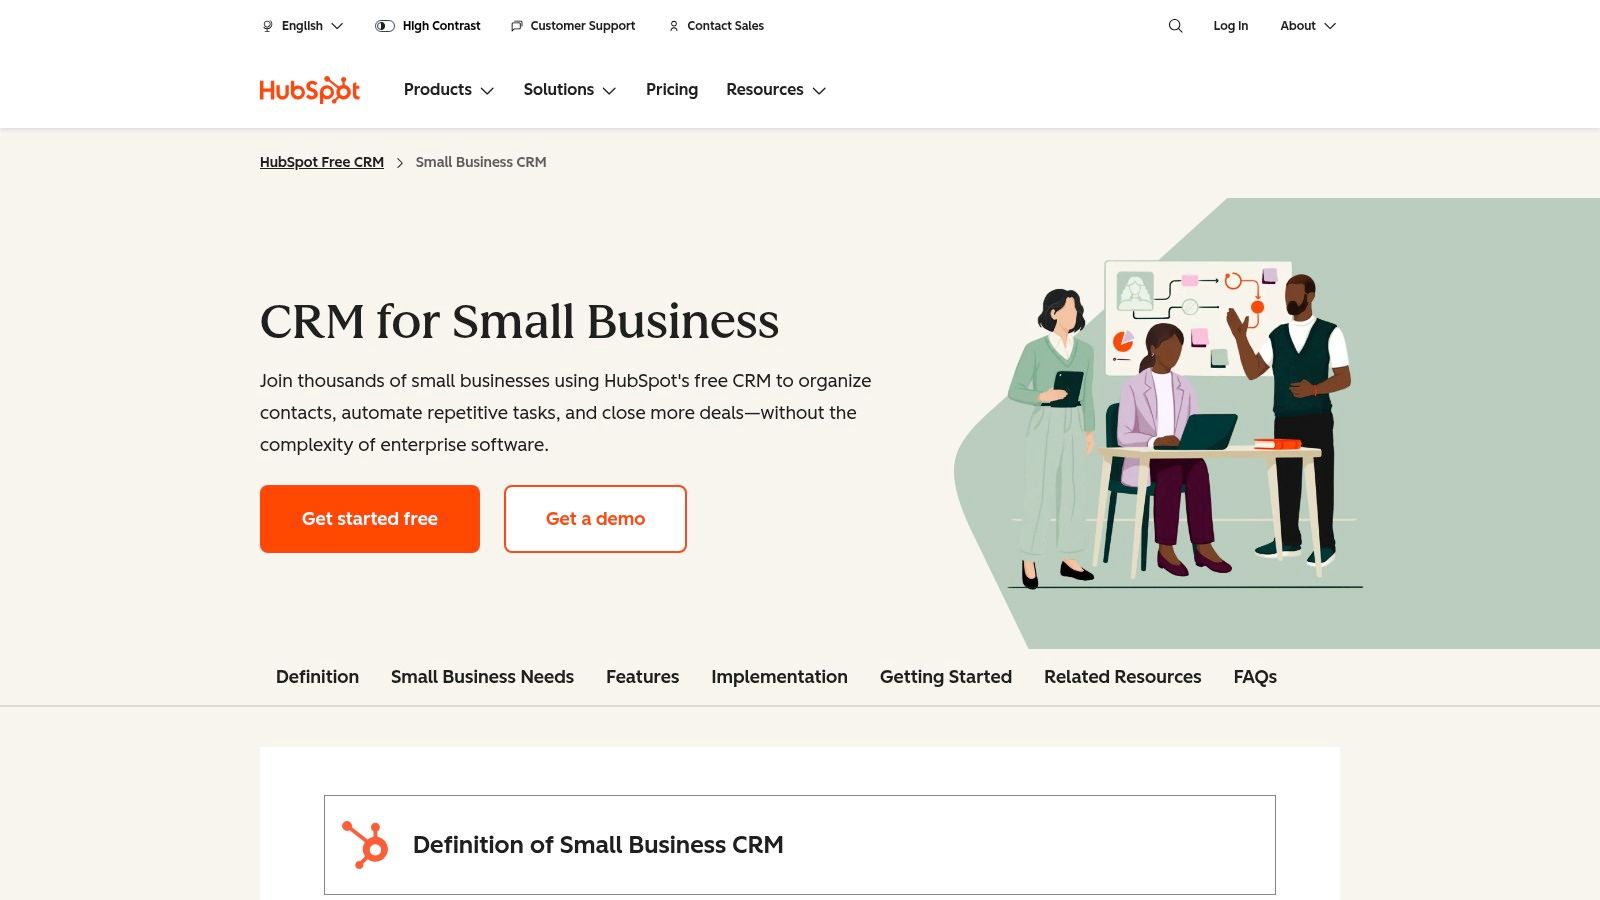Image resolution: width=1600 pixels, height=900 pixels.
Task: Click the sprocket icon beside the Definition heading
Action: coord(363,844)
